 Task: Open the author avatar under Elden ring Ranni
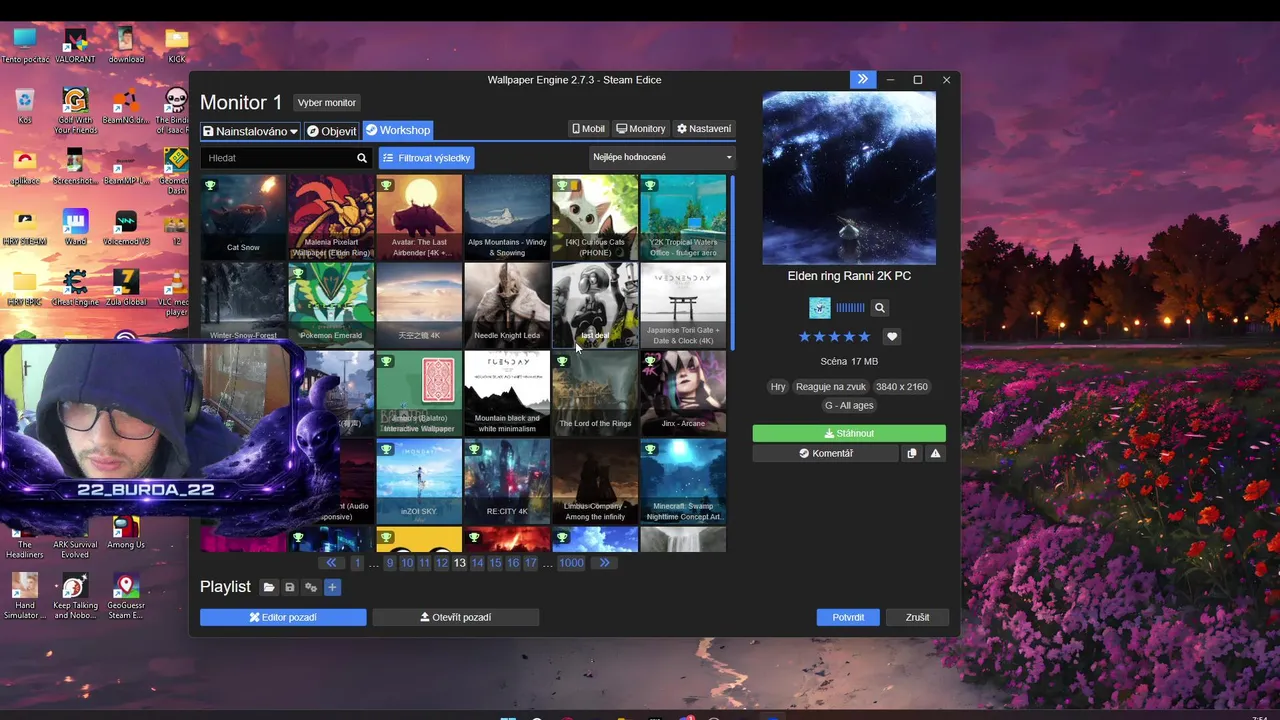click(x=820, y=308)
